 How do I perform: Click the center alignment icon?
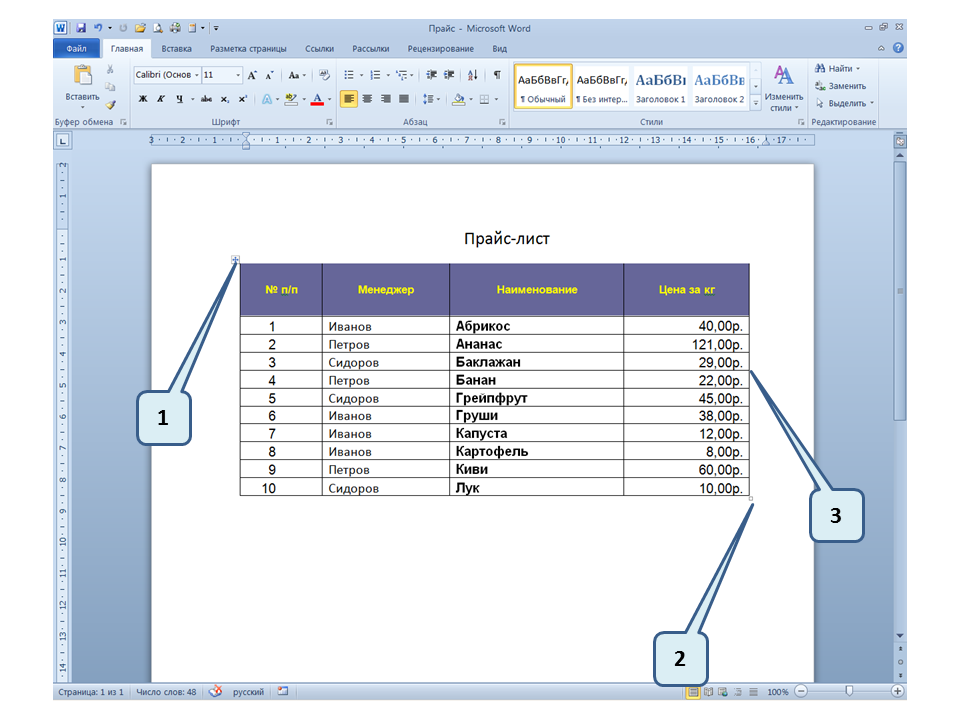point(367,99)
